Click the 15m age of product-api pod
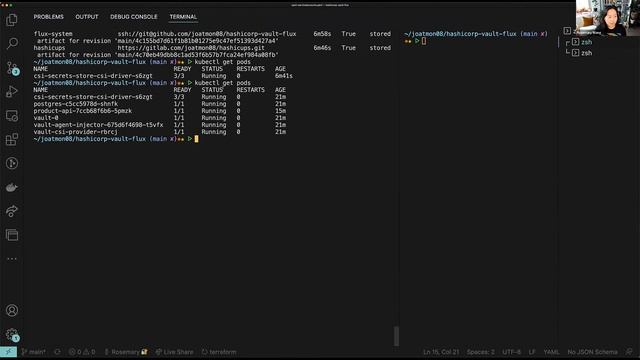Viewport: 640px width, 360px height. (x=280, y=111)
